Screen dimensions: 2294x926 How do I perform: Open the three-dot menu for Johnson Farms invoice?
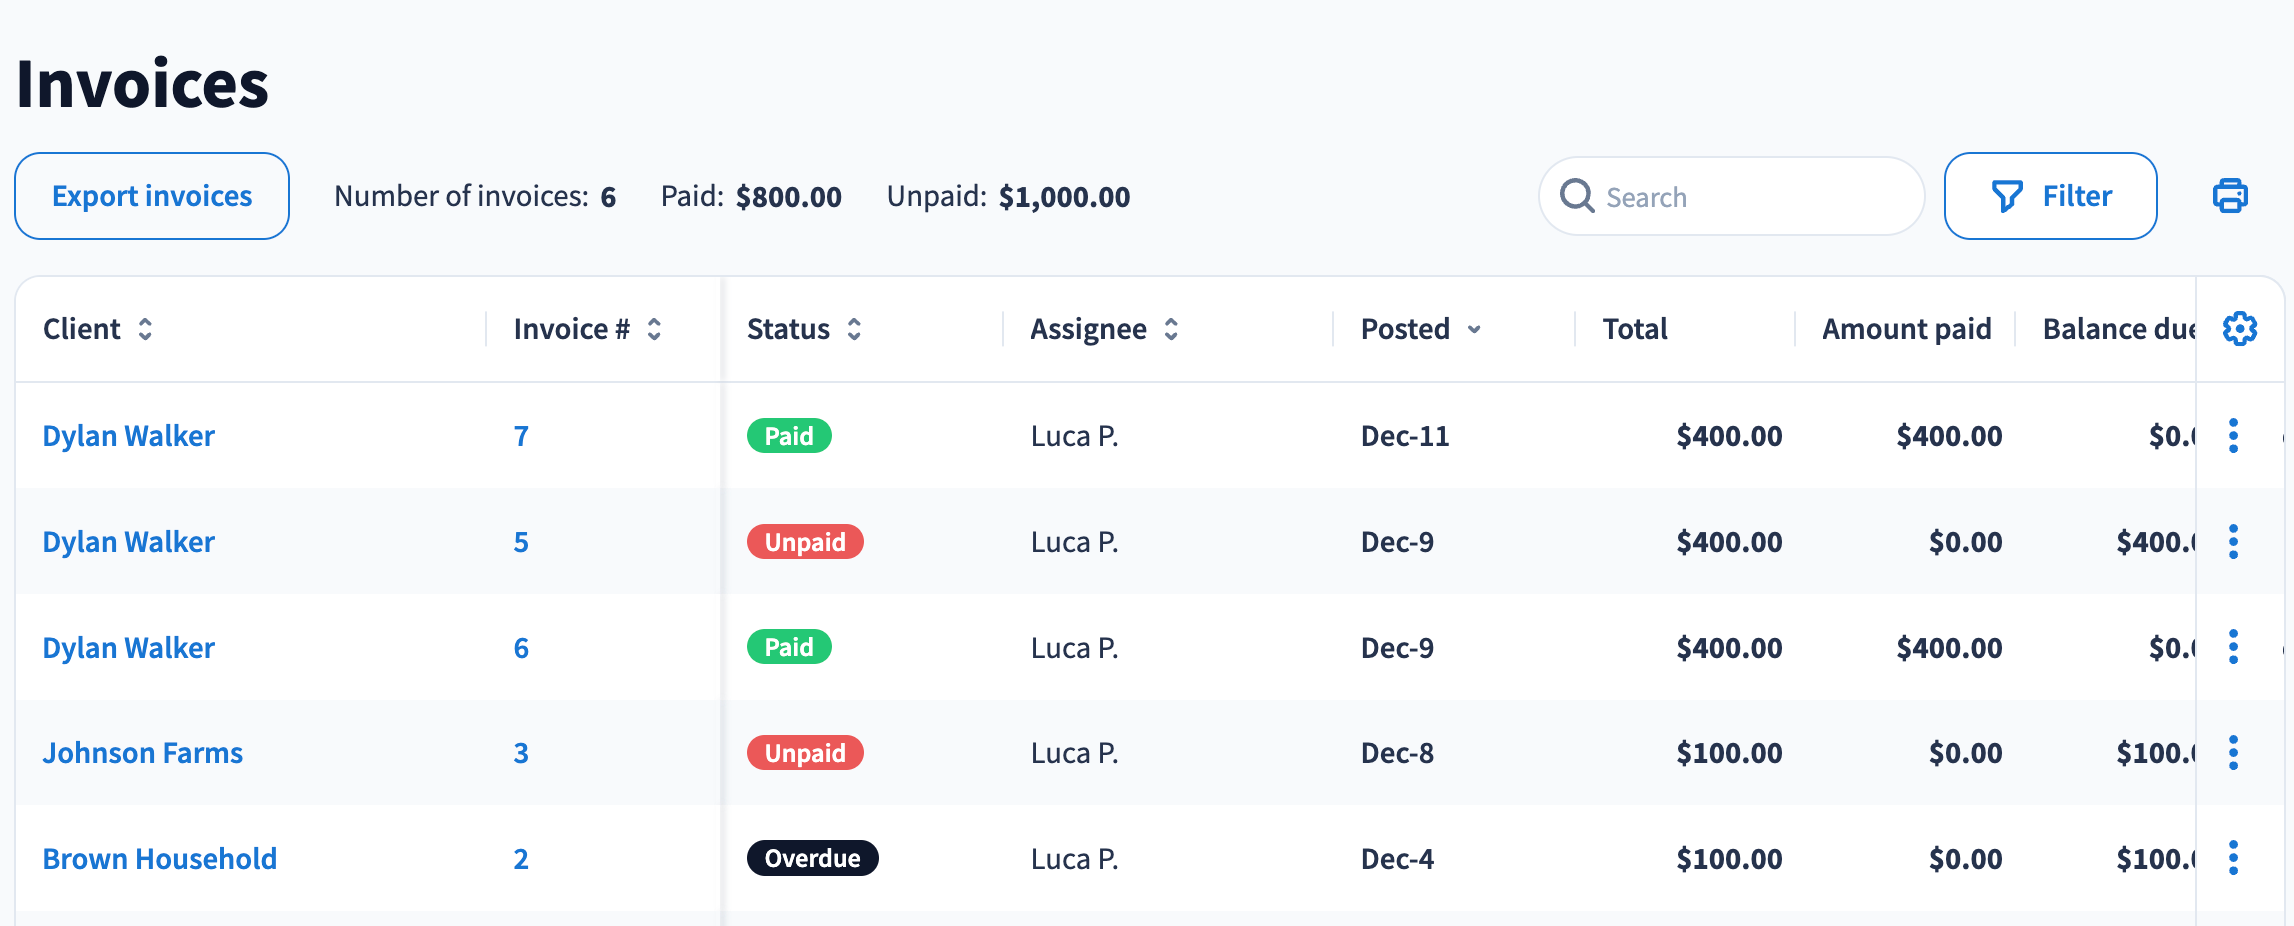tap(2233, 753)
